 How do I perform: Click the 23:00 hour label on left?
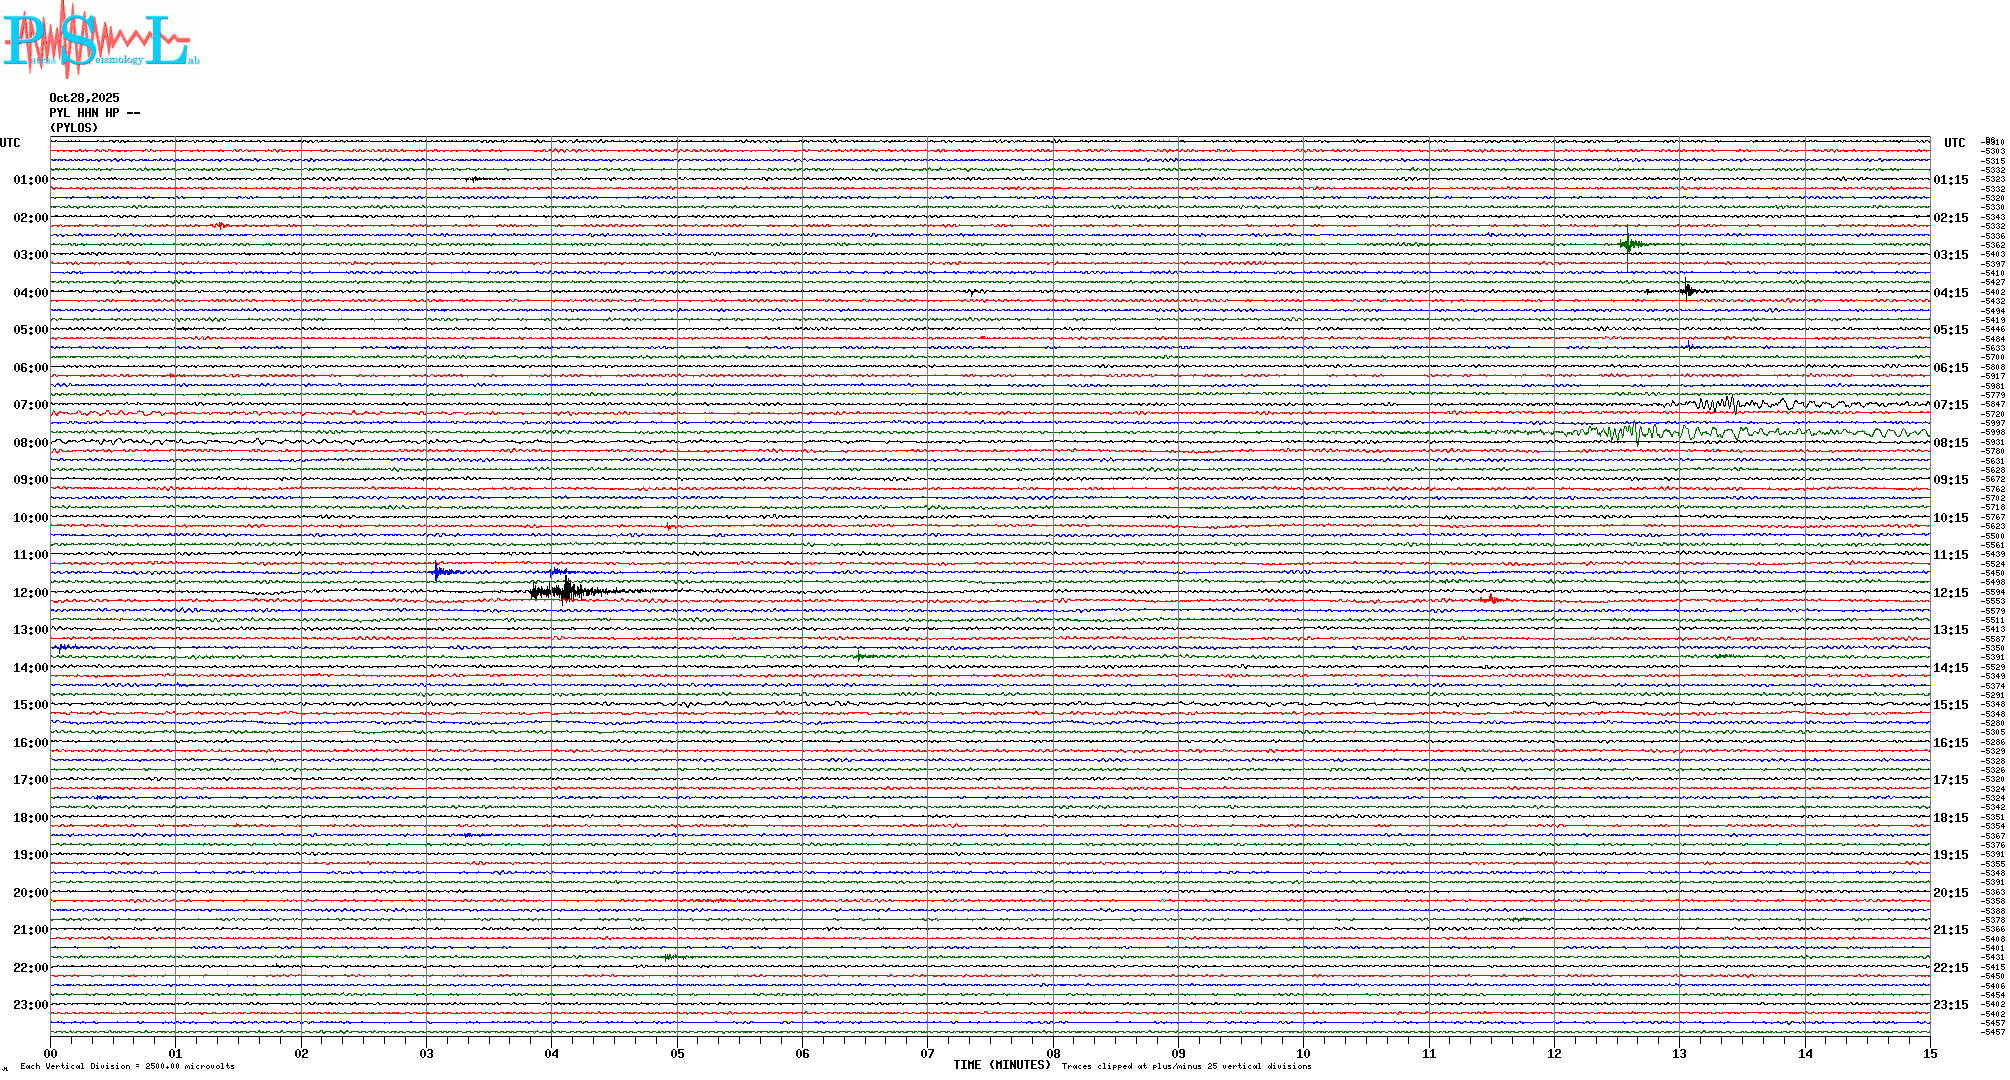30,1005
